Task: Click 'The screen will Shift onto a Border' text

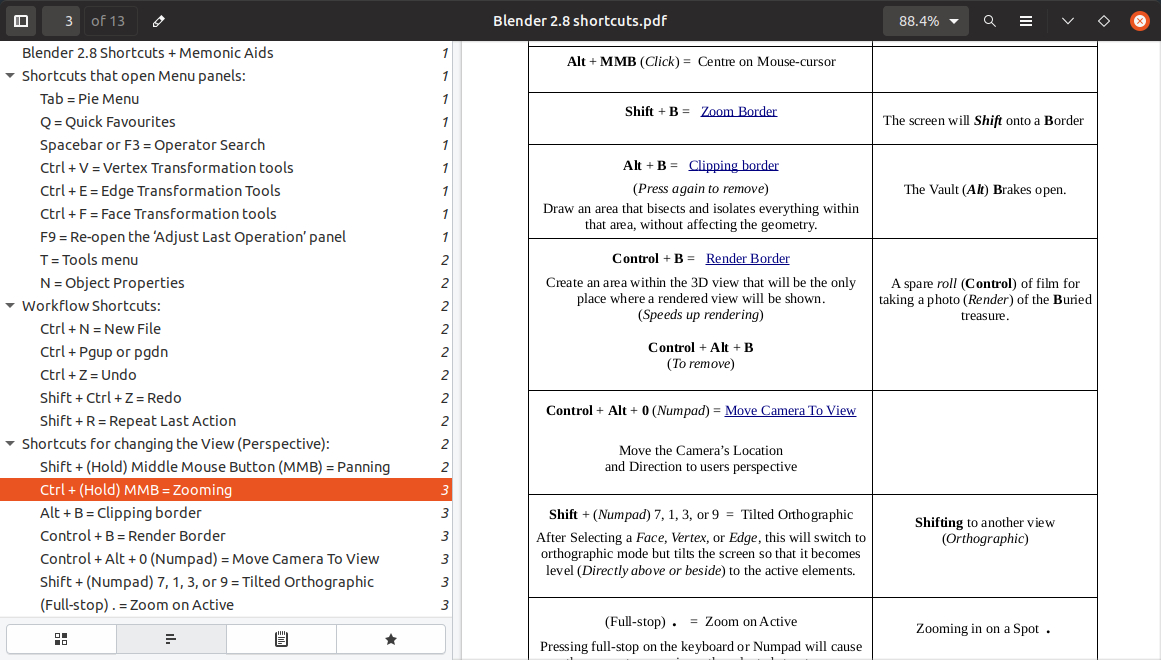Action: coord(983,120)
